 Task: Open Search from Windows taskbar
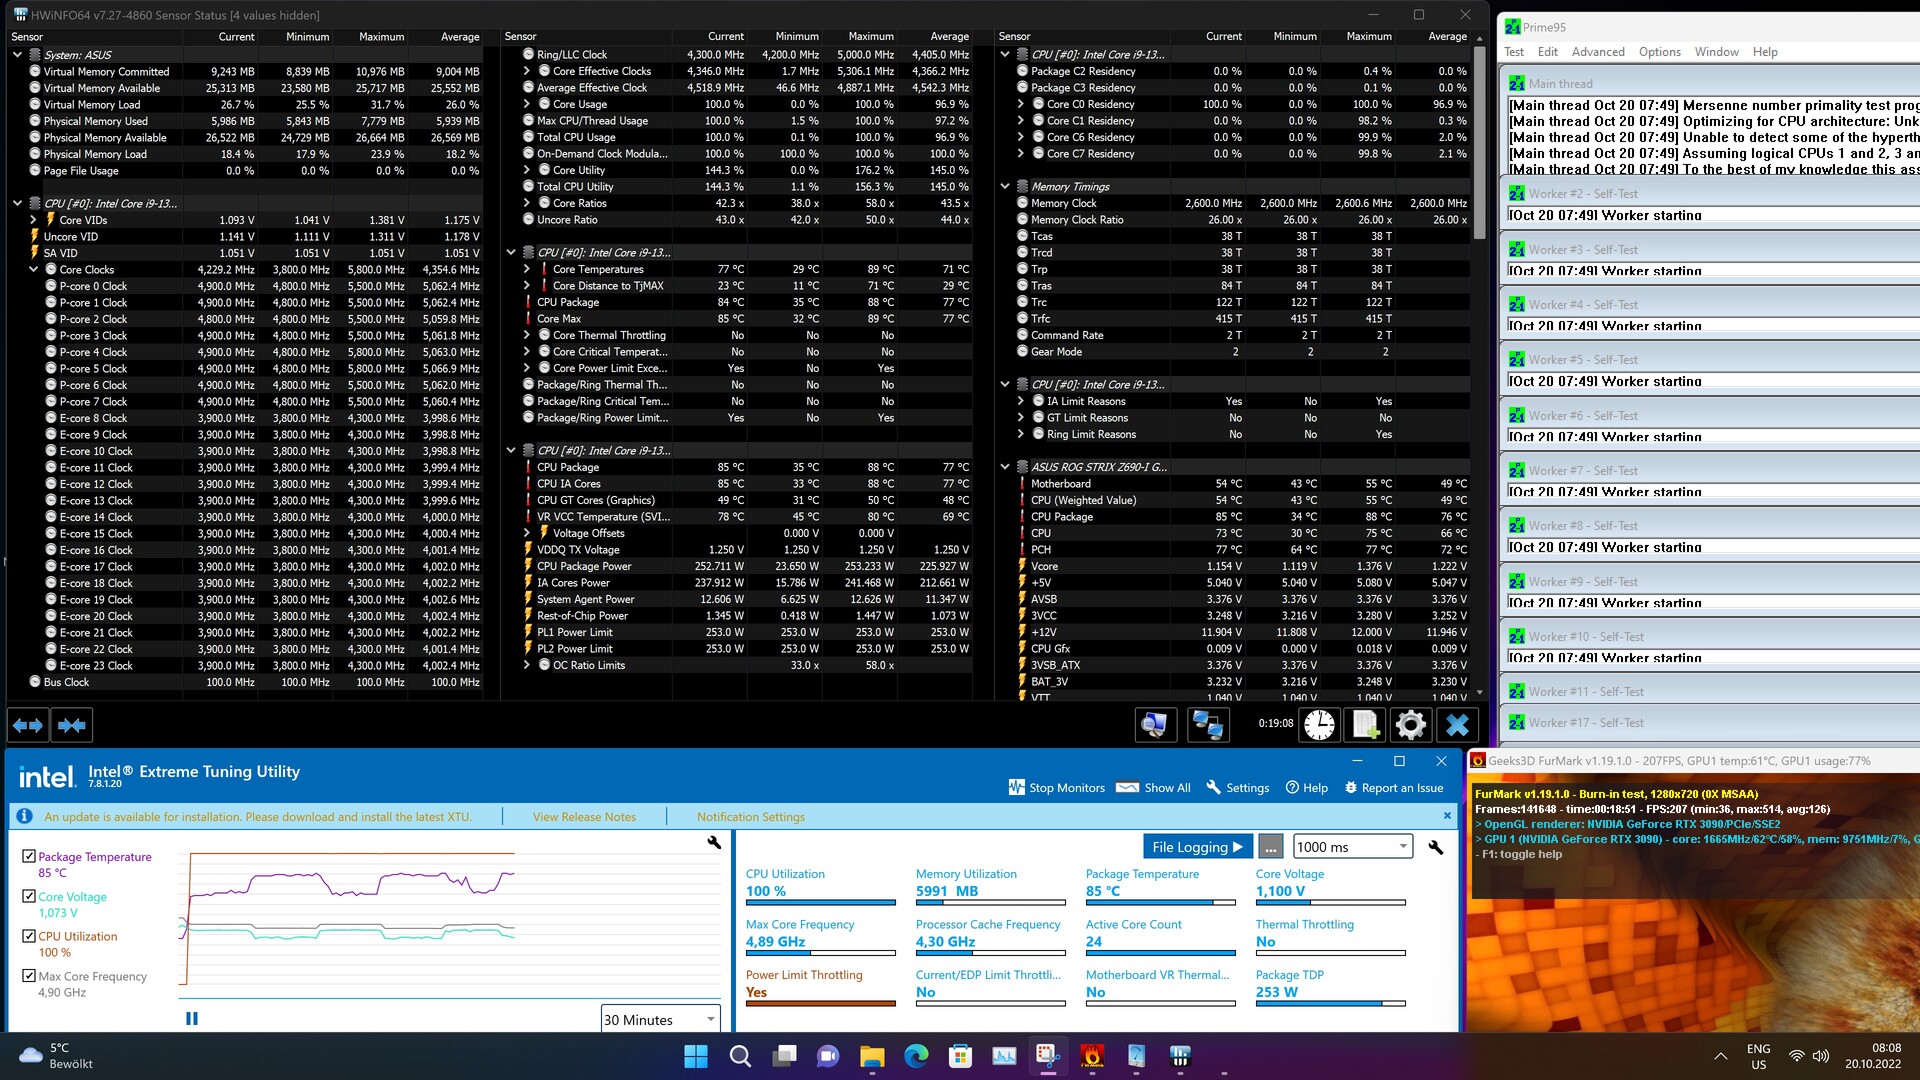[x=740, y=1056]
